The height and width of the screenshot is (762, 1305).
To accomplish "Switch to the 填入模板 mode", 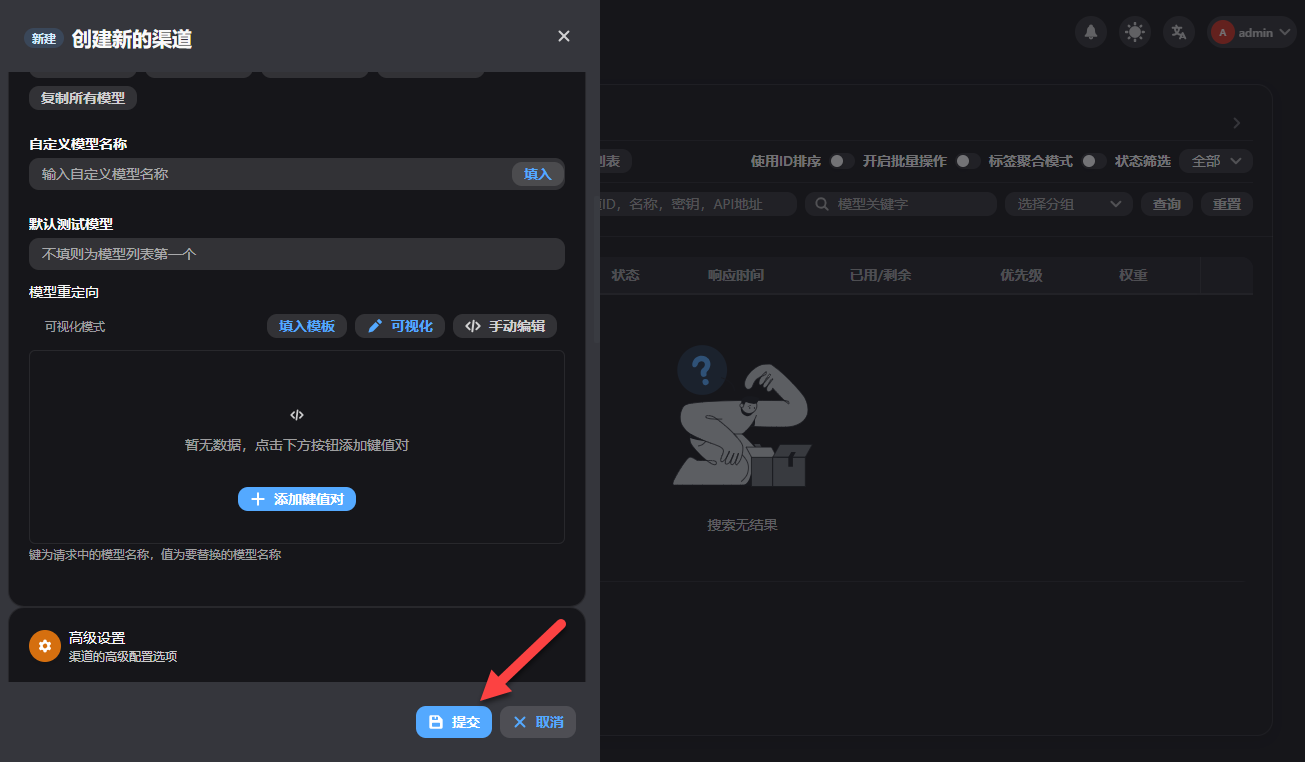I will 306,325.
